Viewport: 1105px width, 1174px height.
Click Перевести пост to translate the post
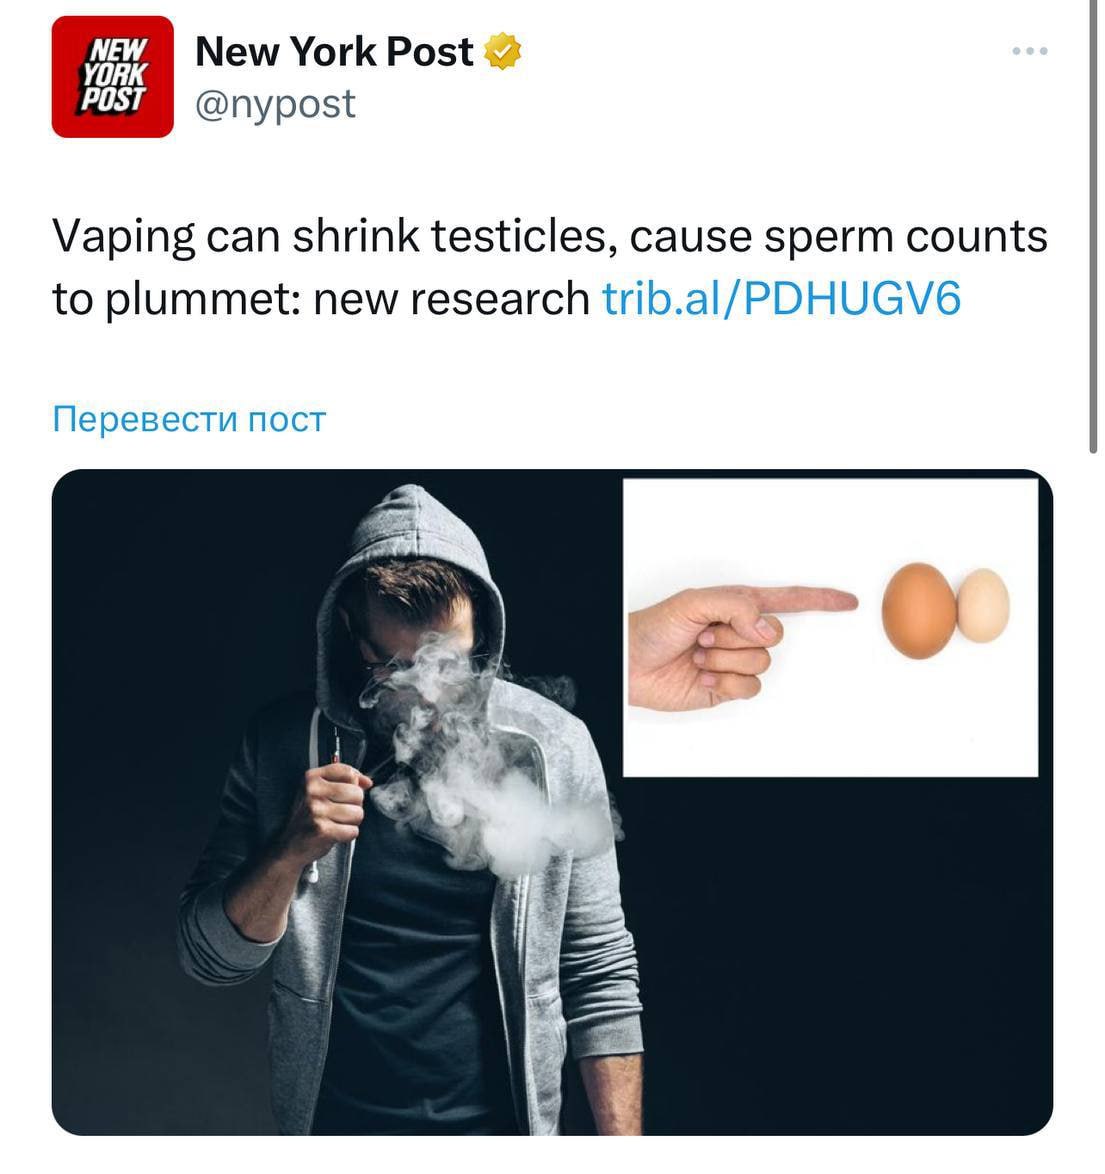point(189,419)
